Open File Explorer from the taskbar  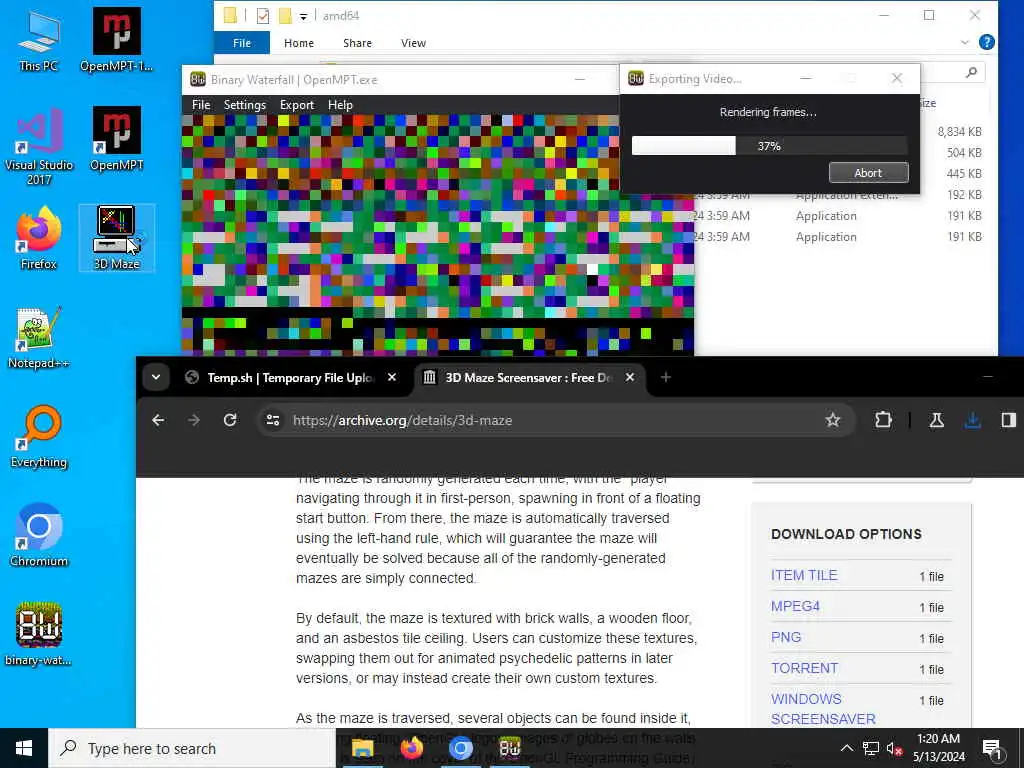point(362,748)
